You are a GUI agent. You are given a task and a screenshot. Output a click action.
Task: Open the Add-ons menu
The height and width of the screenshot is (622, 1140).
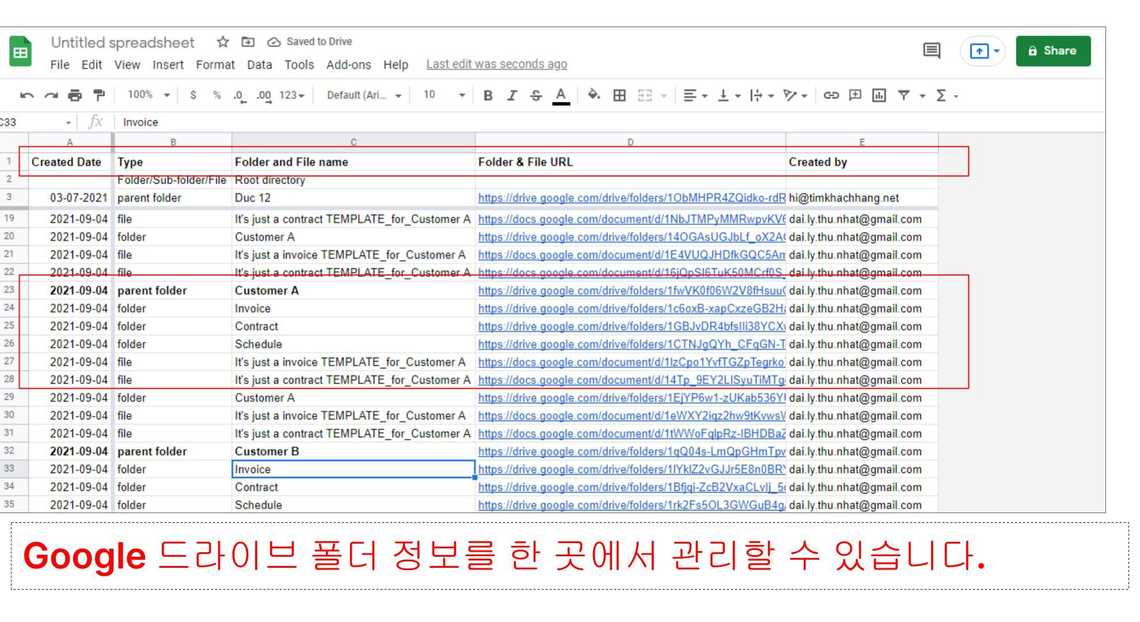click(348, 64)
